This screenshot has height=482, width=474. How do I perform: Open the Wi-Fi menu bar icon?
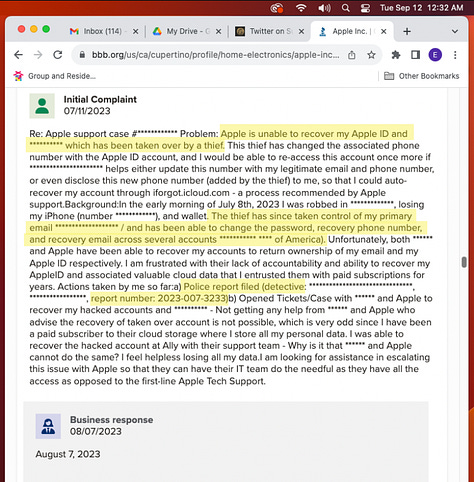[x=301, y=8]
